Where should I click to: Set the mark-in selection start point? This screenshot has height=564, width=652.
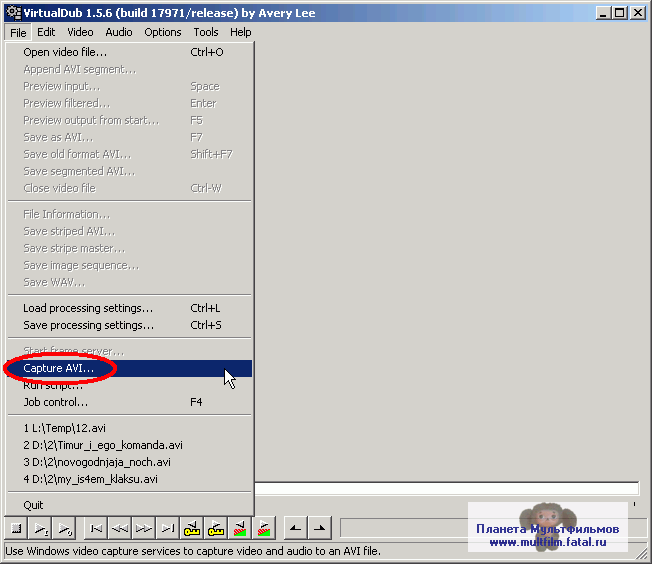tap(296, 528)
